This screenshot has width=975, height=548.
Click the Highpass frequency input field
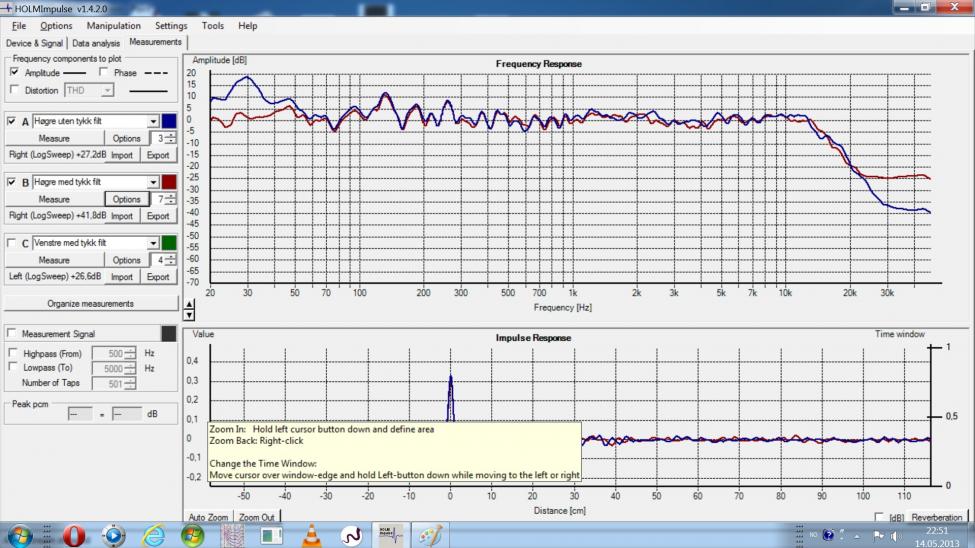[107, 353]
